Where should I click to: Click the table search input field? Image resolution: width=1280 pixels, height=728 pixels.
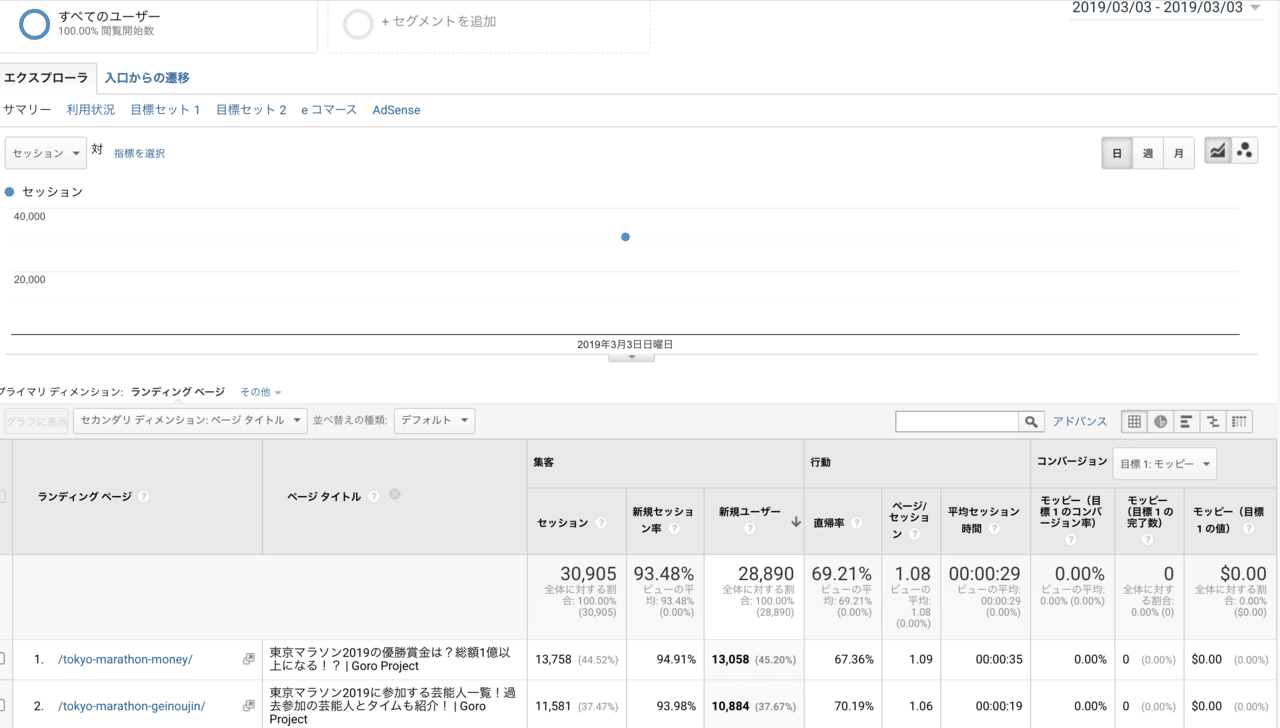pos(957,422)
